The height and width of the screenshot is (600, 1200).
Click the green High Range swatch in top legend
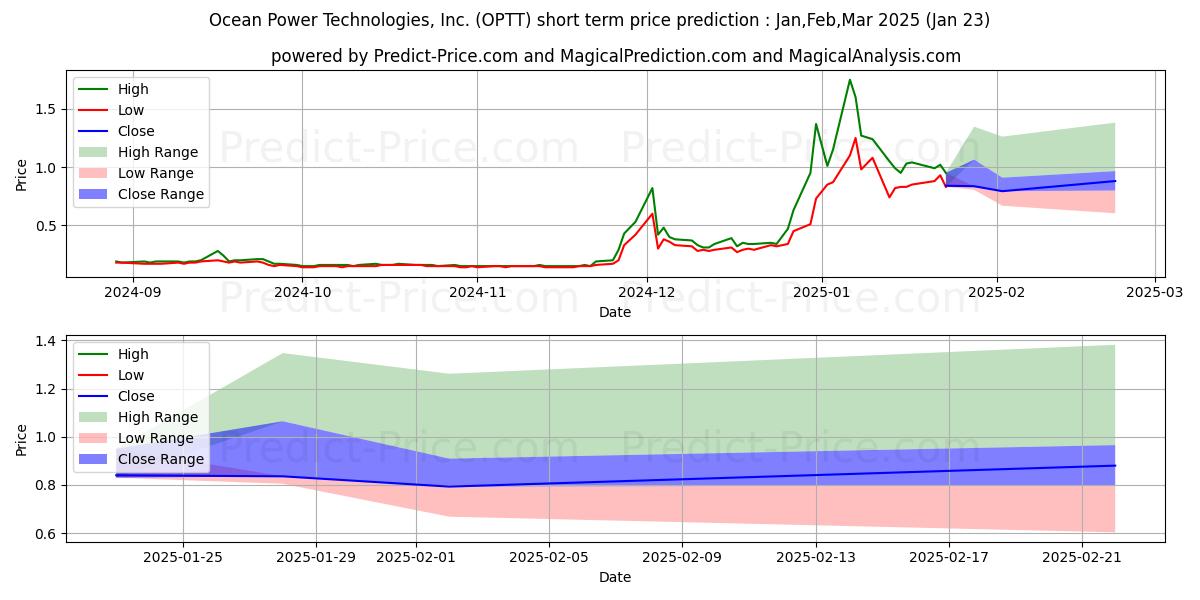(x=96, y=152)
